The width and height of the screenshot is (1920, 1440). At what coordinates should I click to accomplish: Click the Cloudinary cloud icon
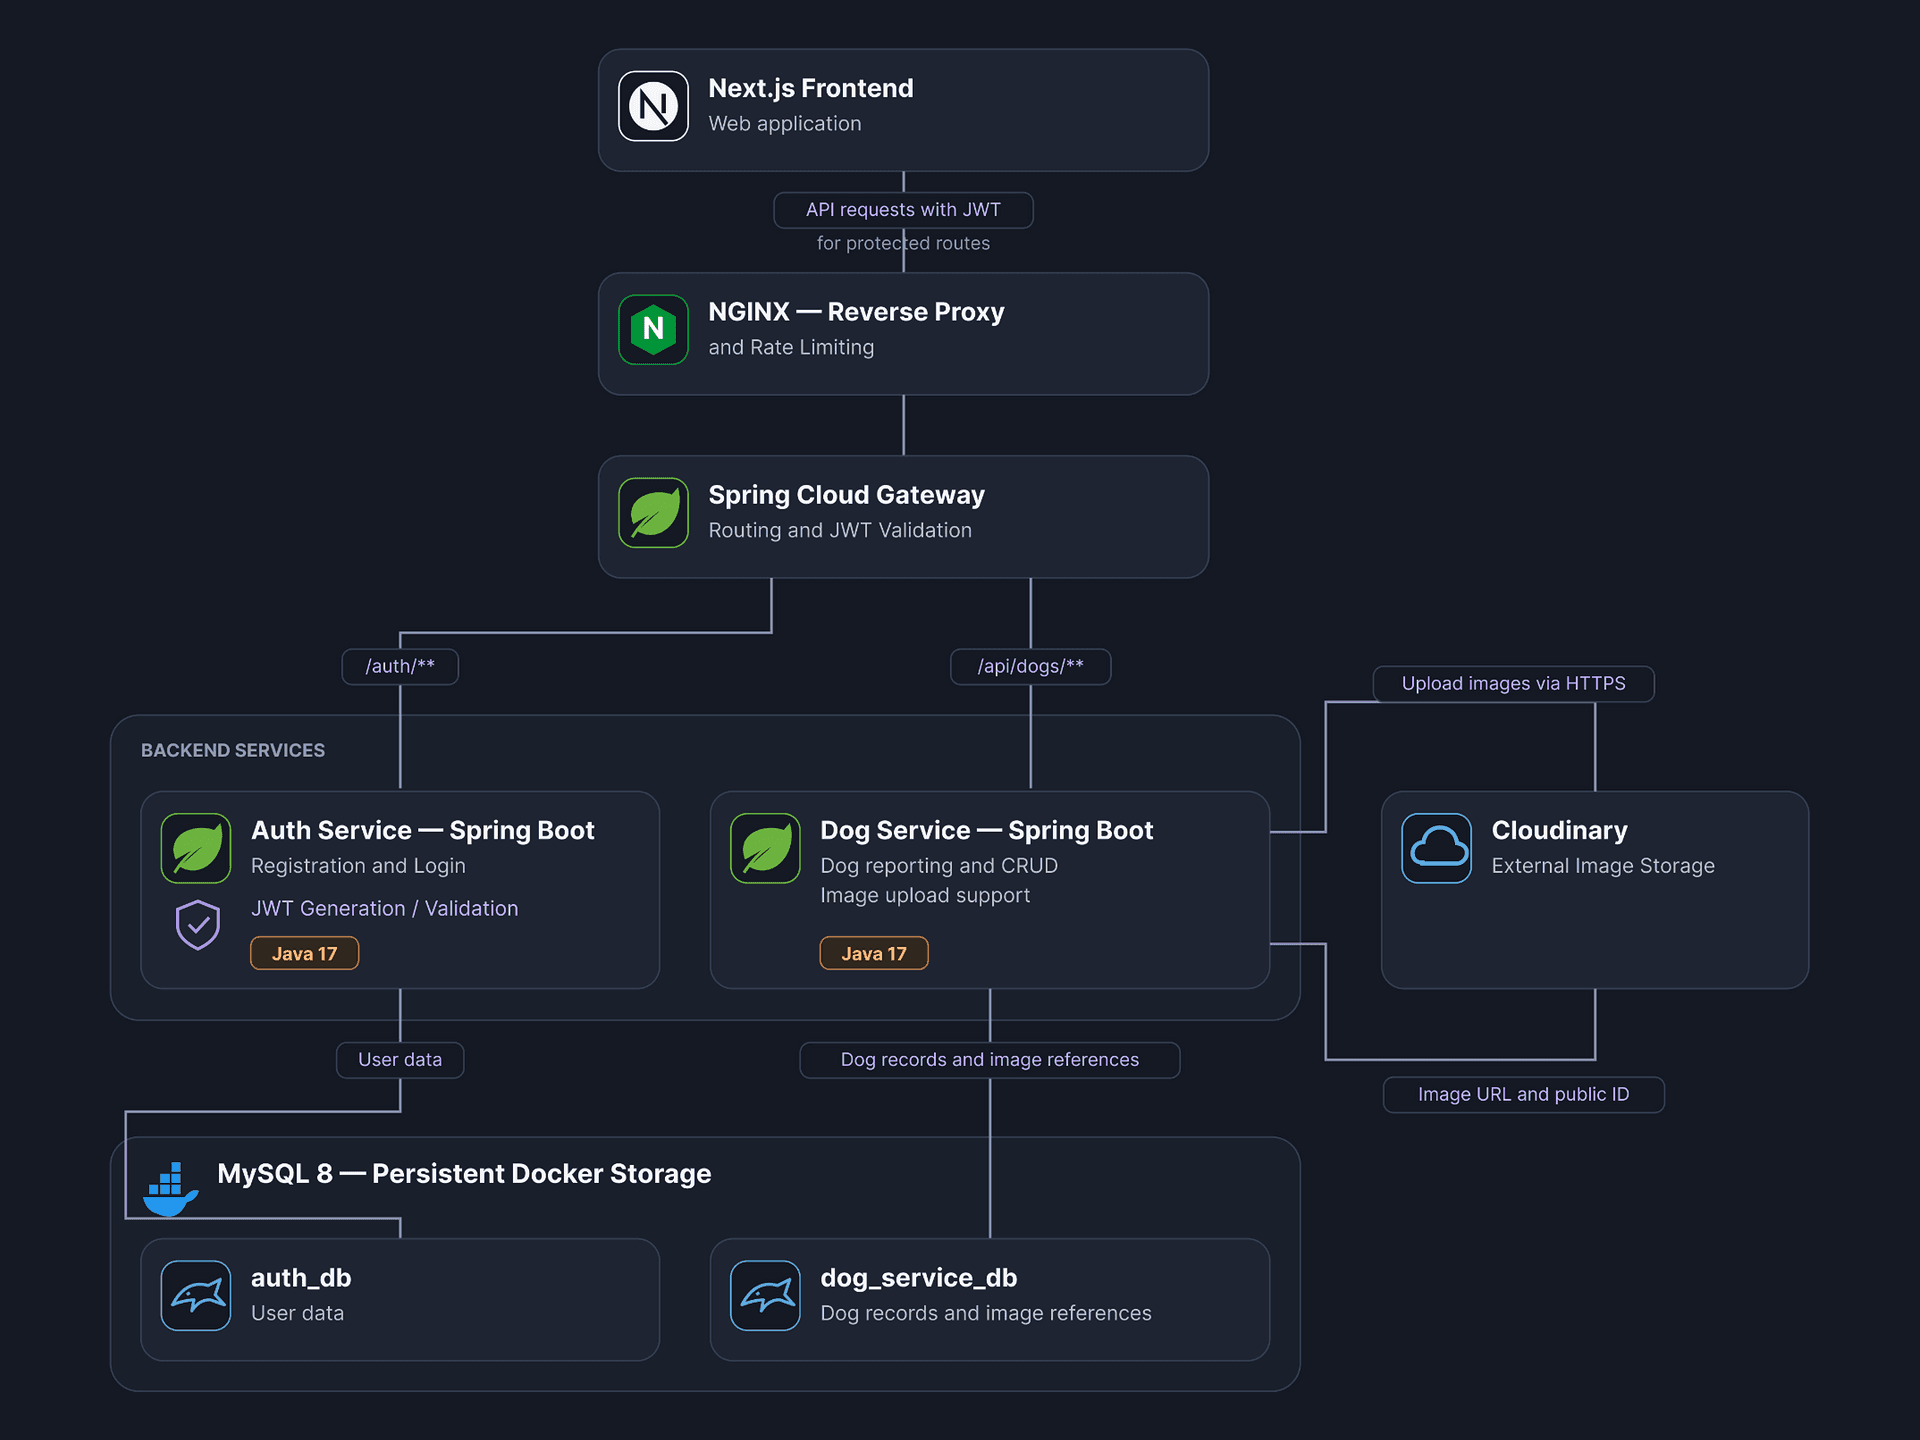[1436, 848]
